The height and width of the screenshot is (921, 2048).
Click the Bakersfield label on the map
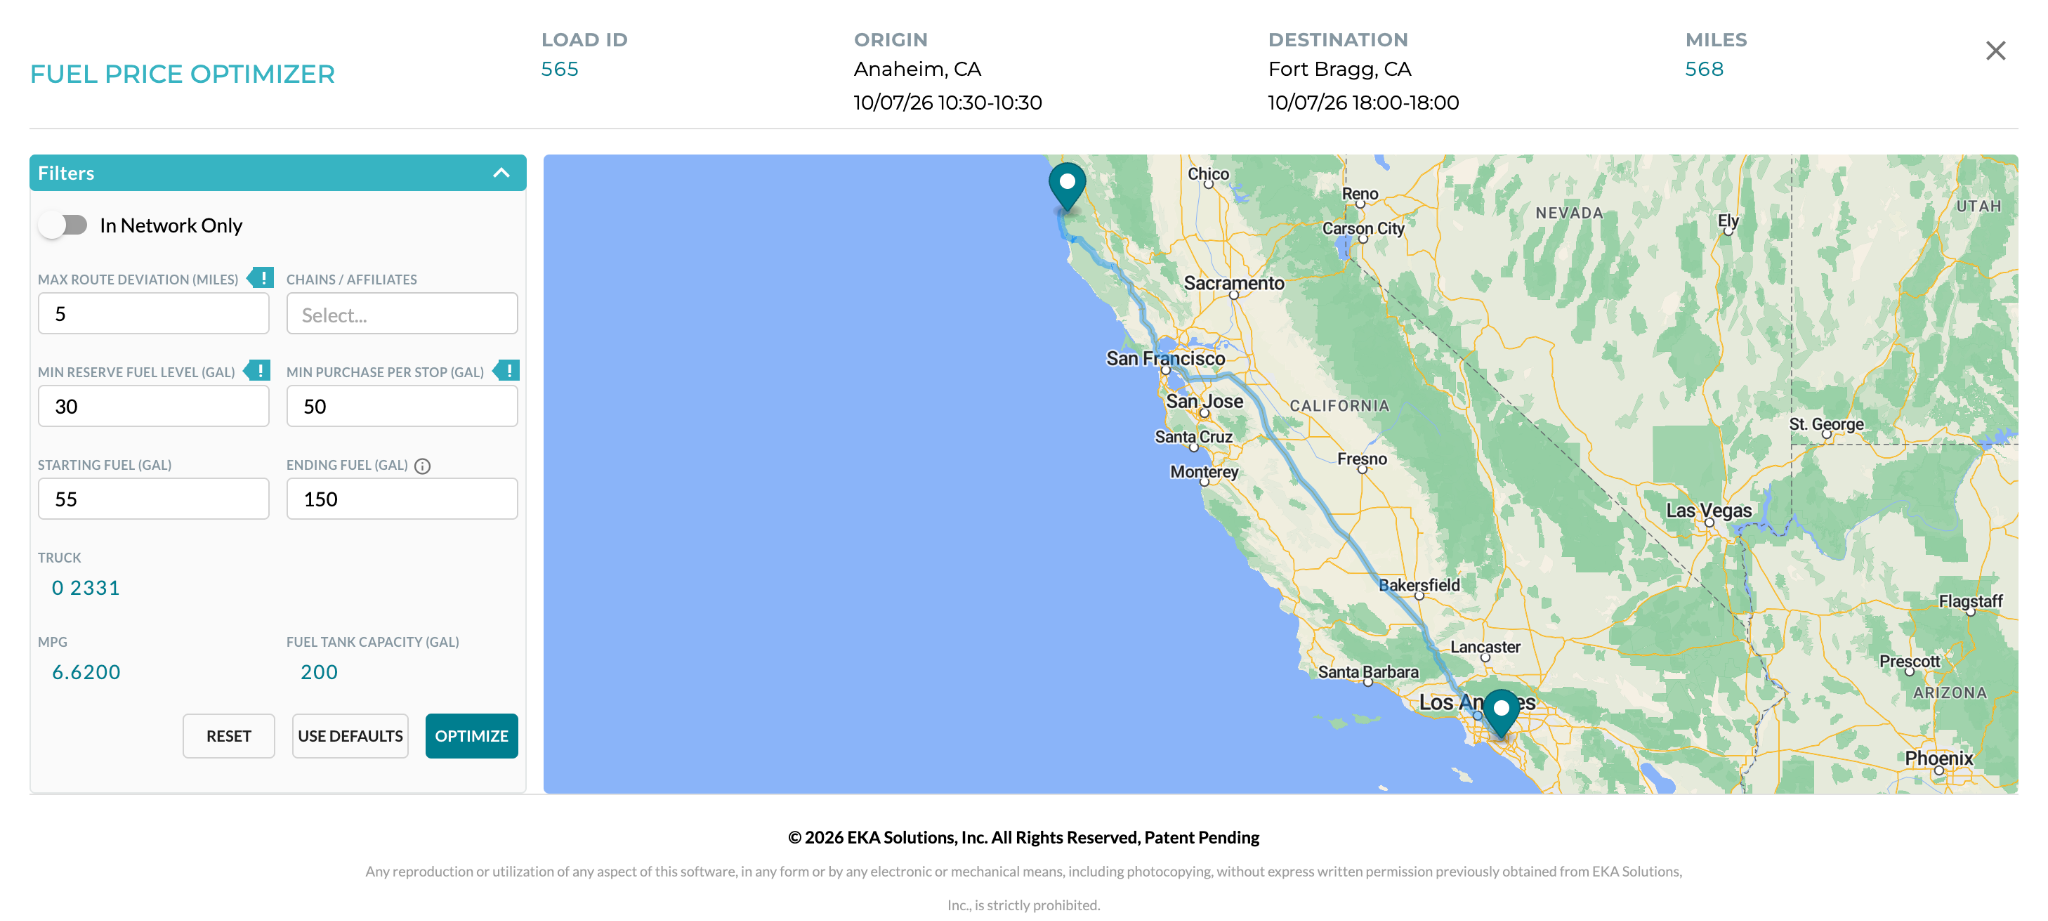click(x=1419, y=585)
